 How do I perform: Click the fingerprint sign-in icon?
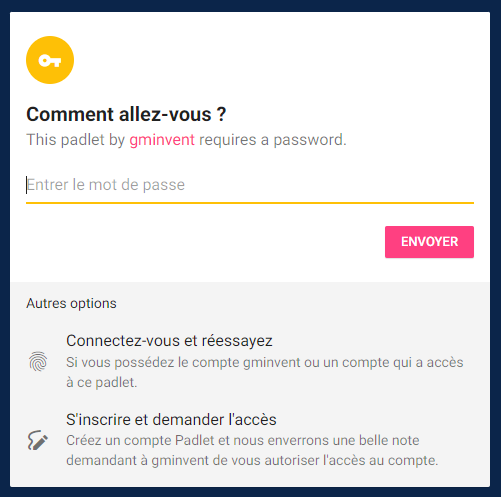point(38,362)
